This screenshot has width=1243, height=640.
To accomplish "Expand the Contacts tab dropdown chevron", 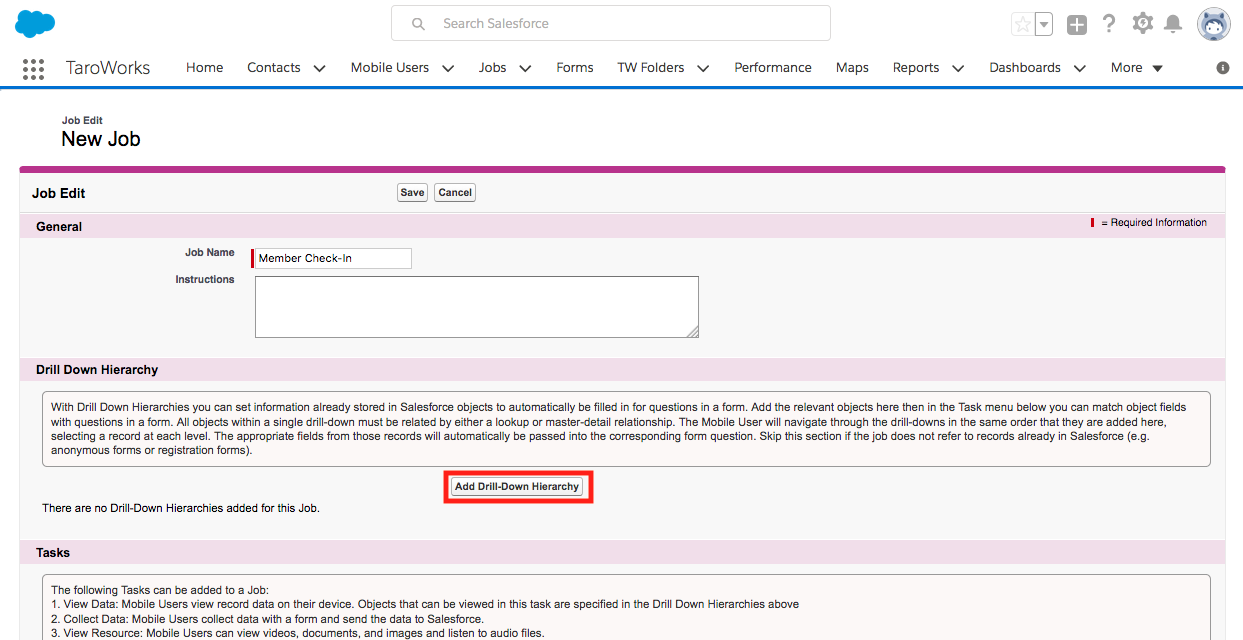I will (x=319, y=68).
